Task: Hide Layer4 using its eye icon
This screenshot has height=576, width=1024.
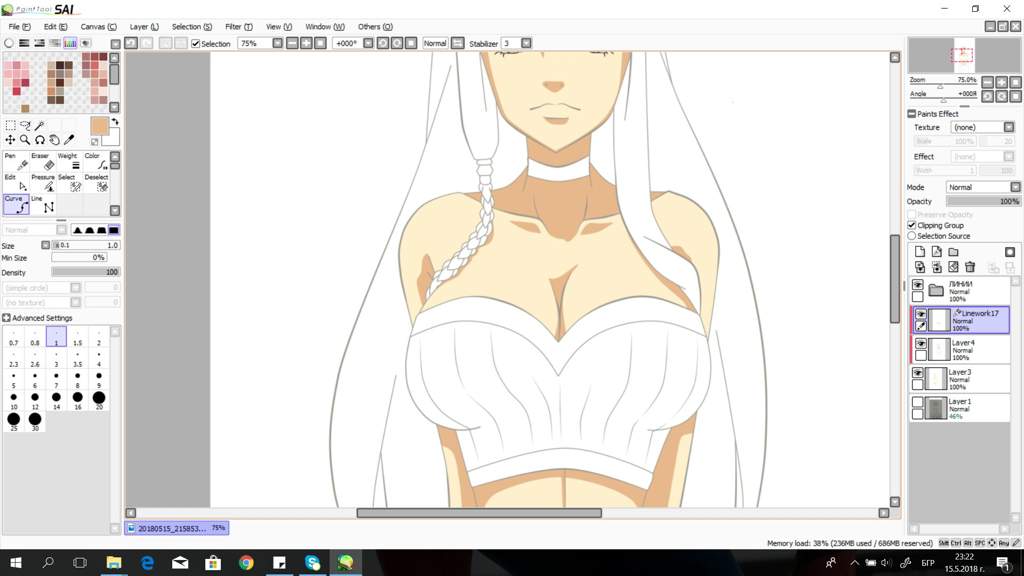Action: pos(921,344)
